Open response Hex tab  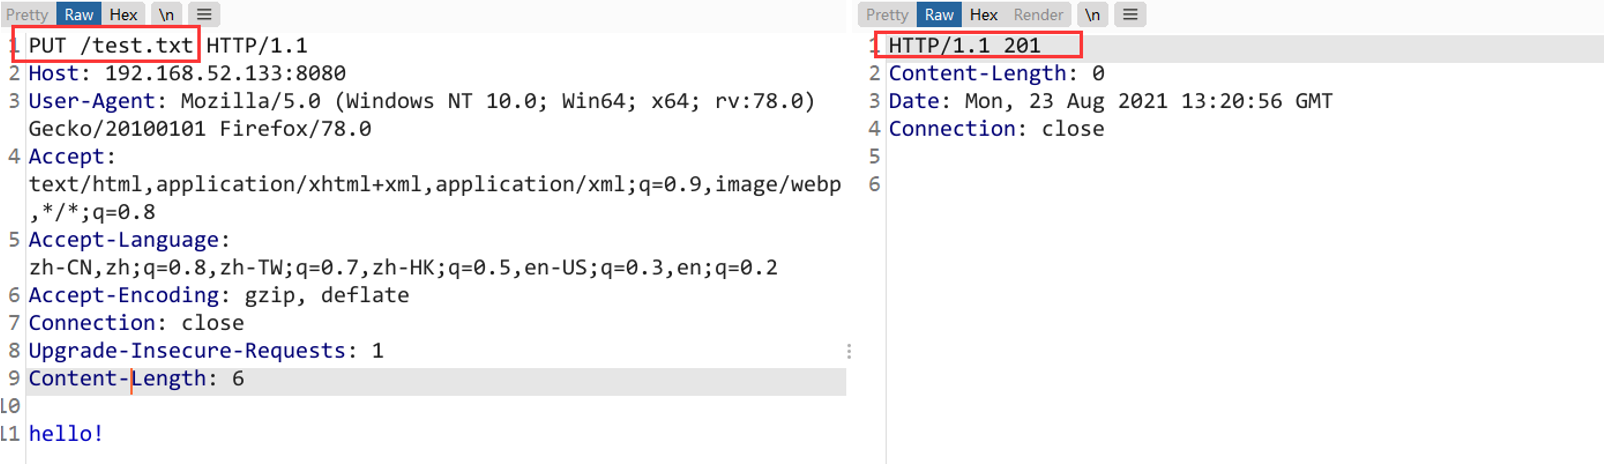coord(983,15)
